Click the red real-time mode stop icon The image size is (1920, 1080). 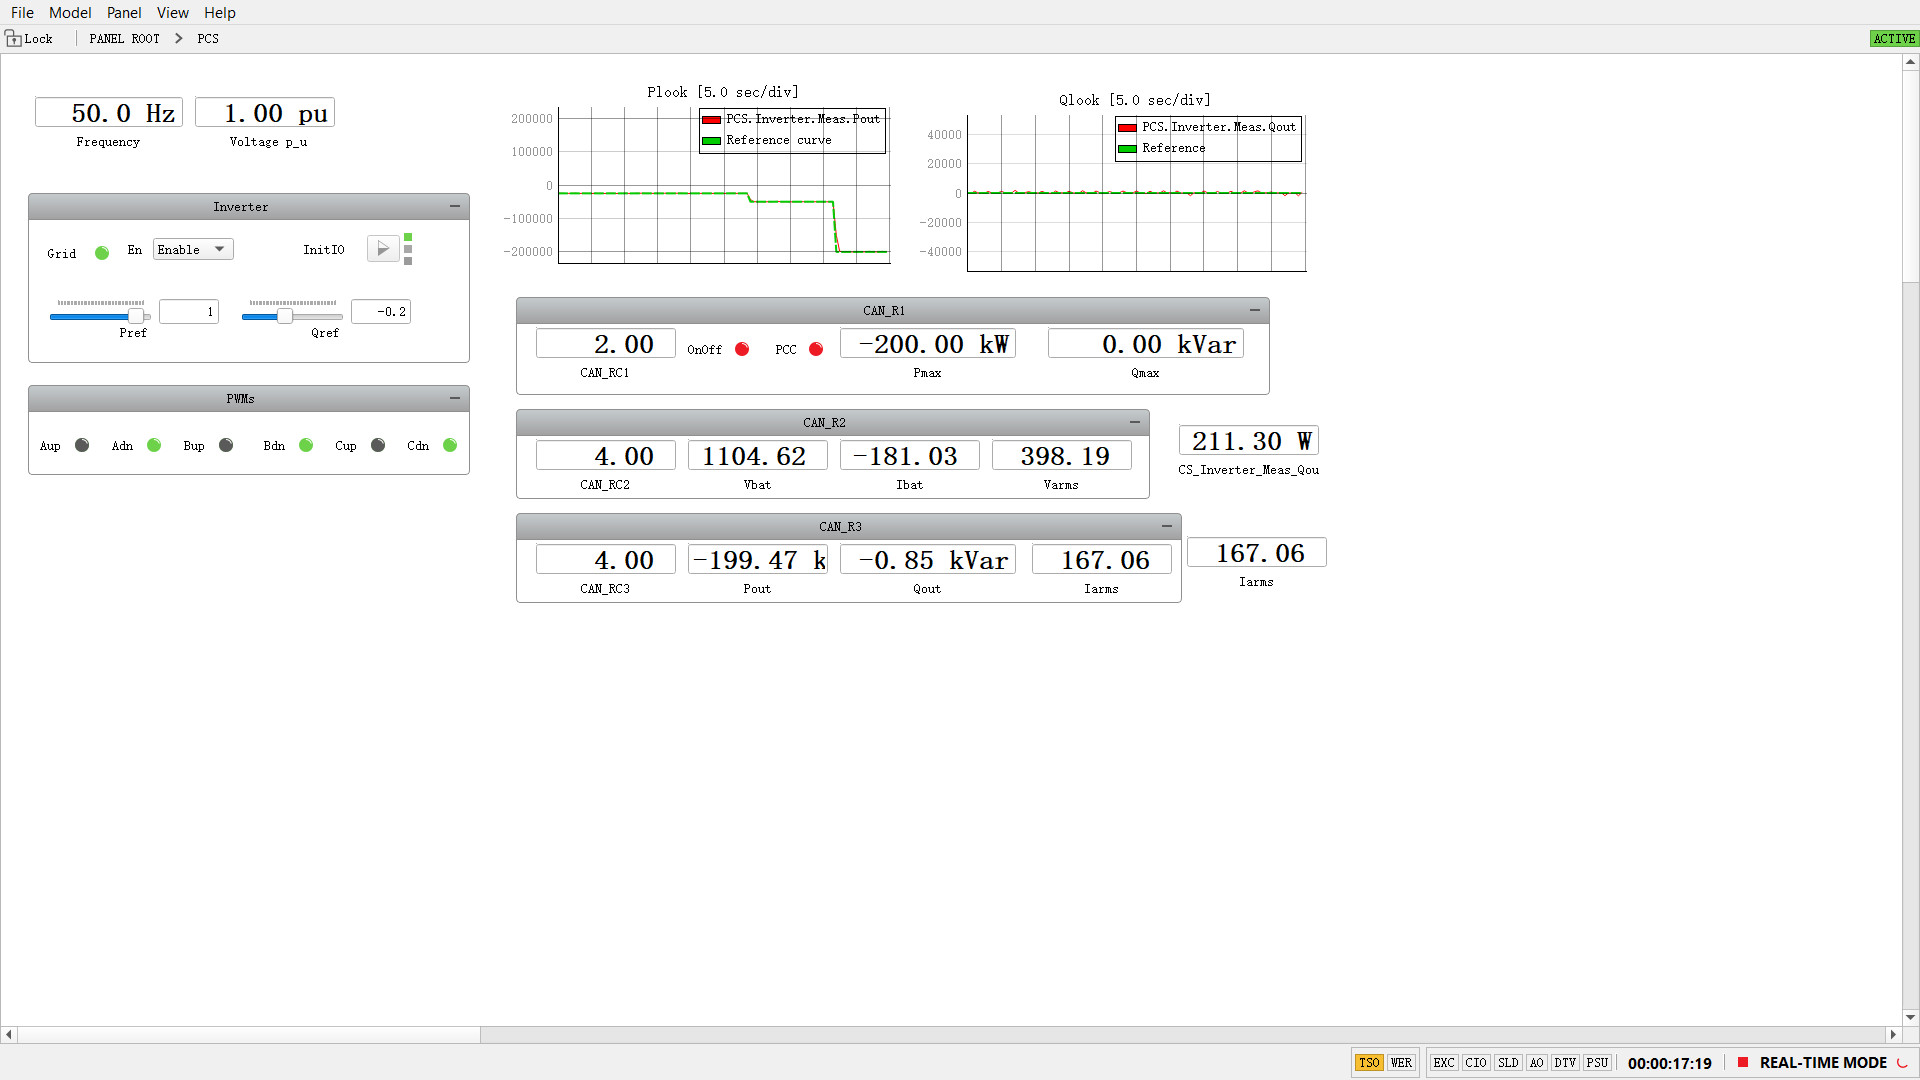[x=1743, y=1063]
